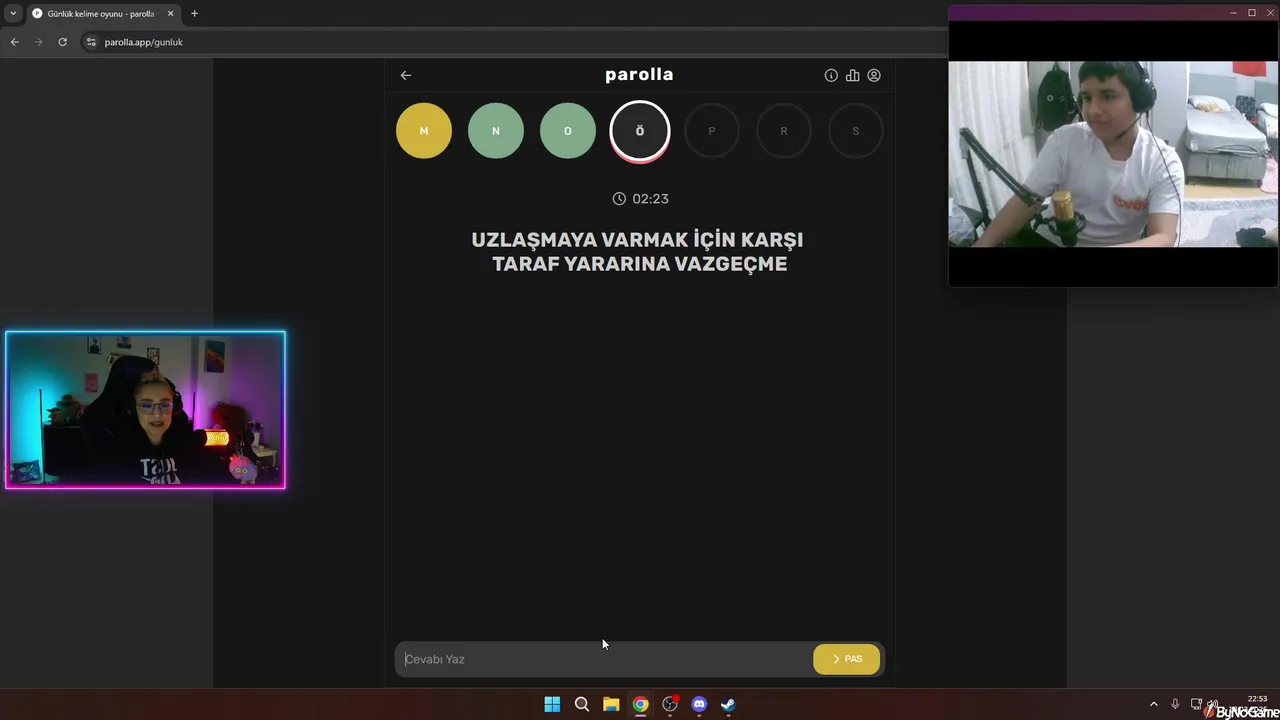Click the neon-framed streamer webcam overlay
1280x720 pixels.
coord(145,410)
